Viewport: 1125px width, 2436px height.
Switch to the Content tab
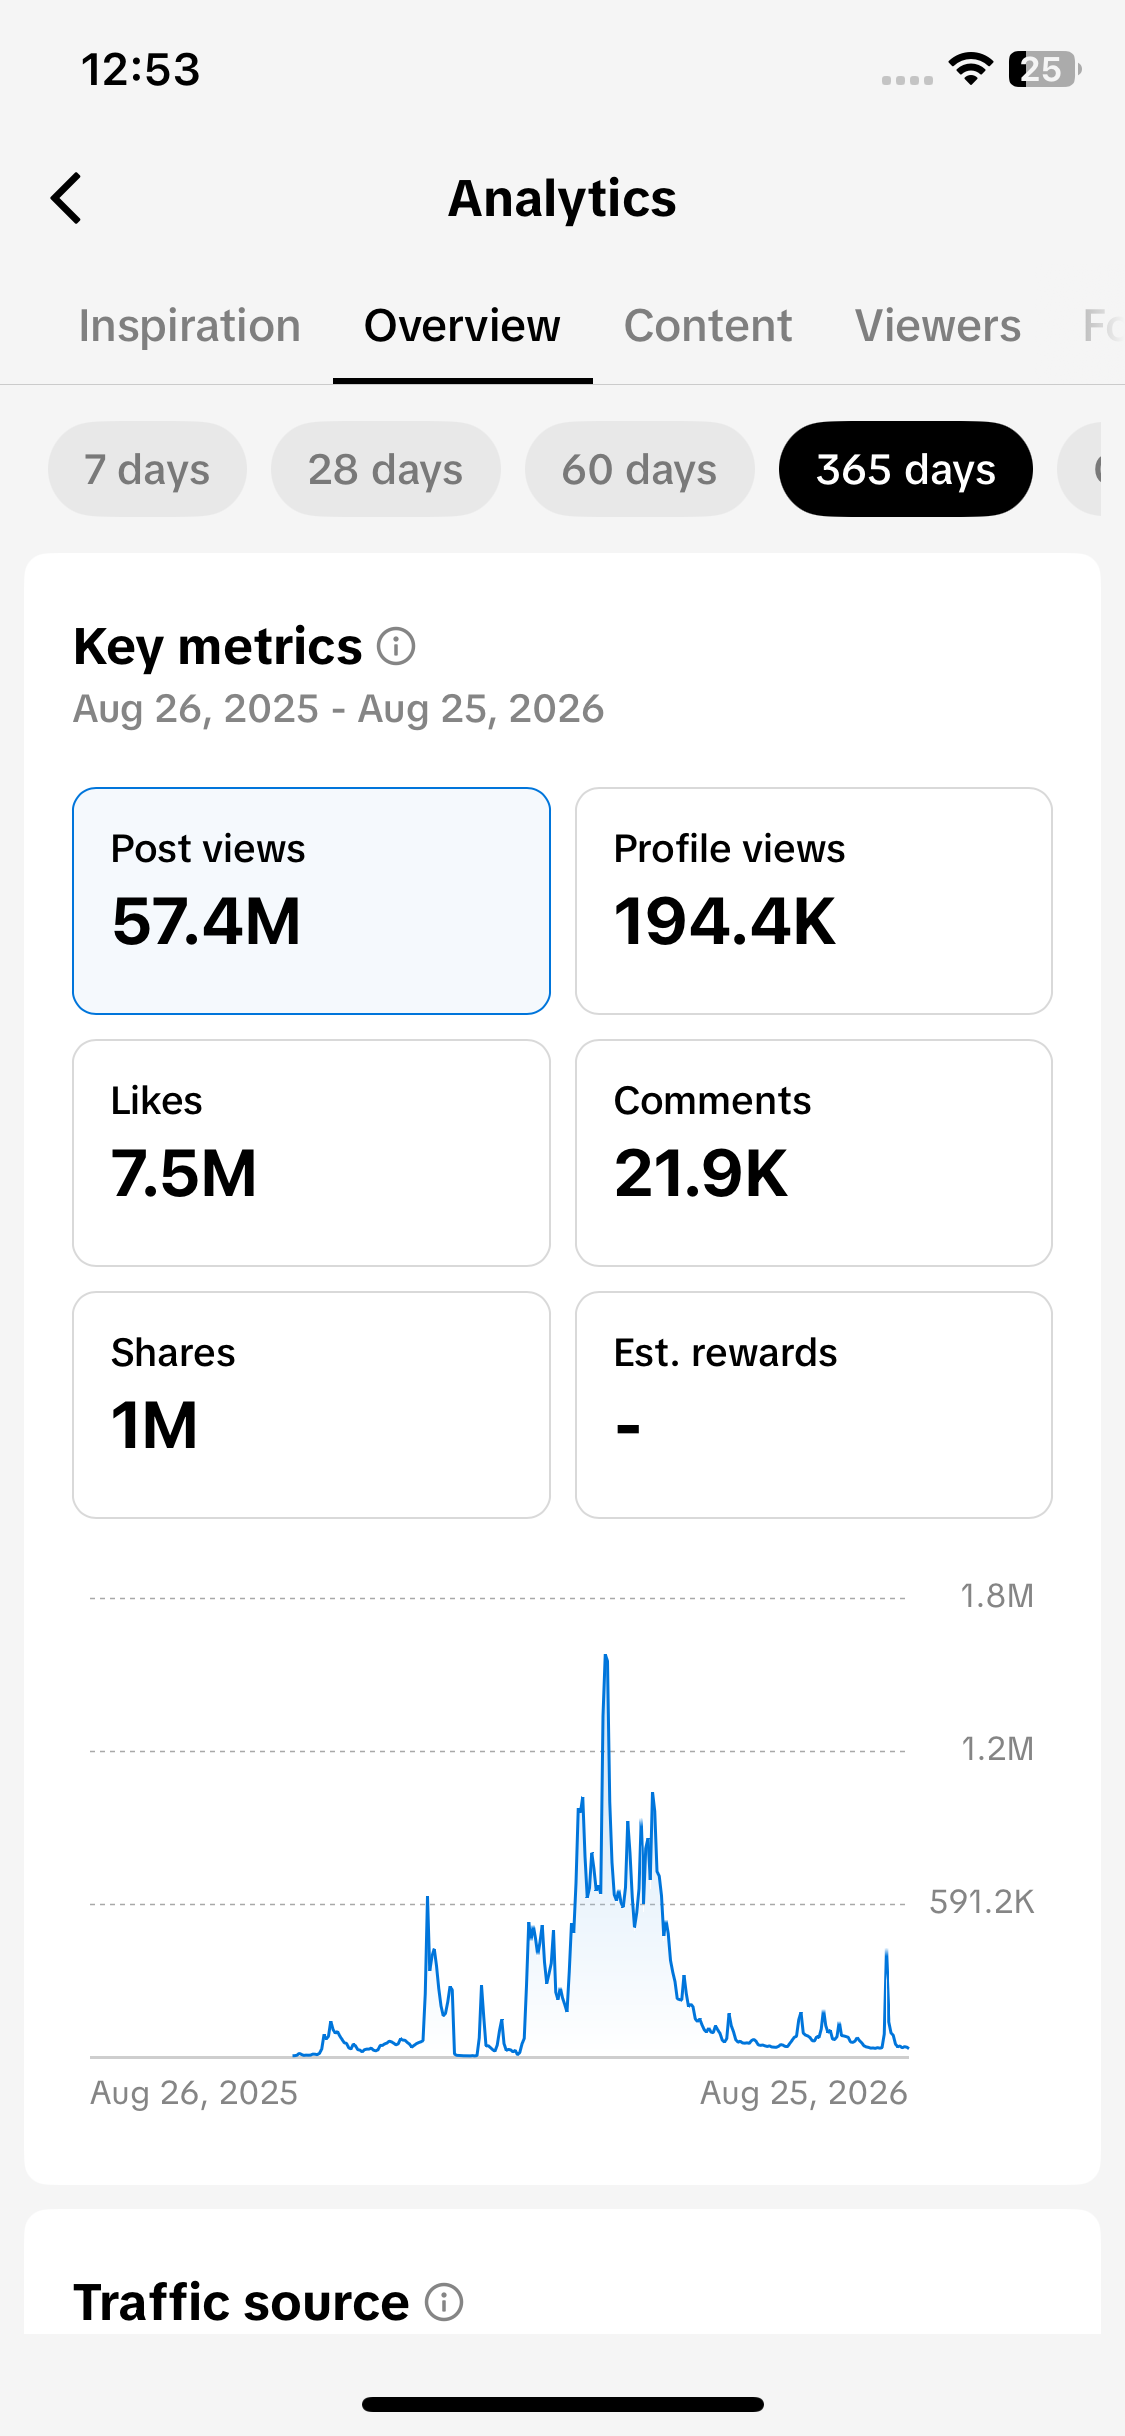pyautogui.click(x=708, y=326)
